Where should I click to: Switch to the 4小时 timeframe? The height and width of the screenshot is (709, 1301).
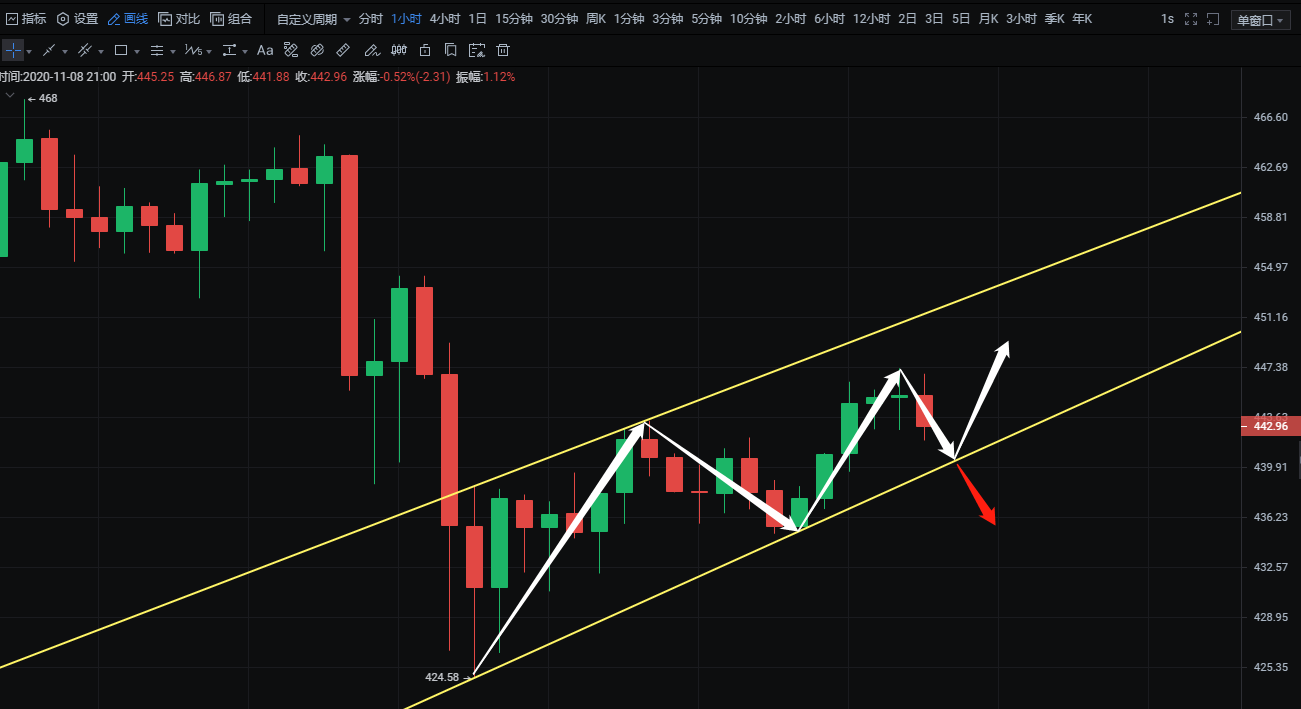(x=444, y=19)
